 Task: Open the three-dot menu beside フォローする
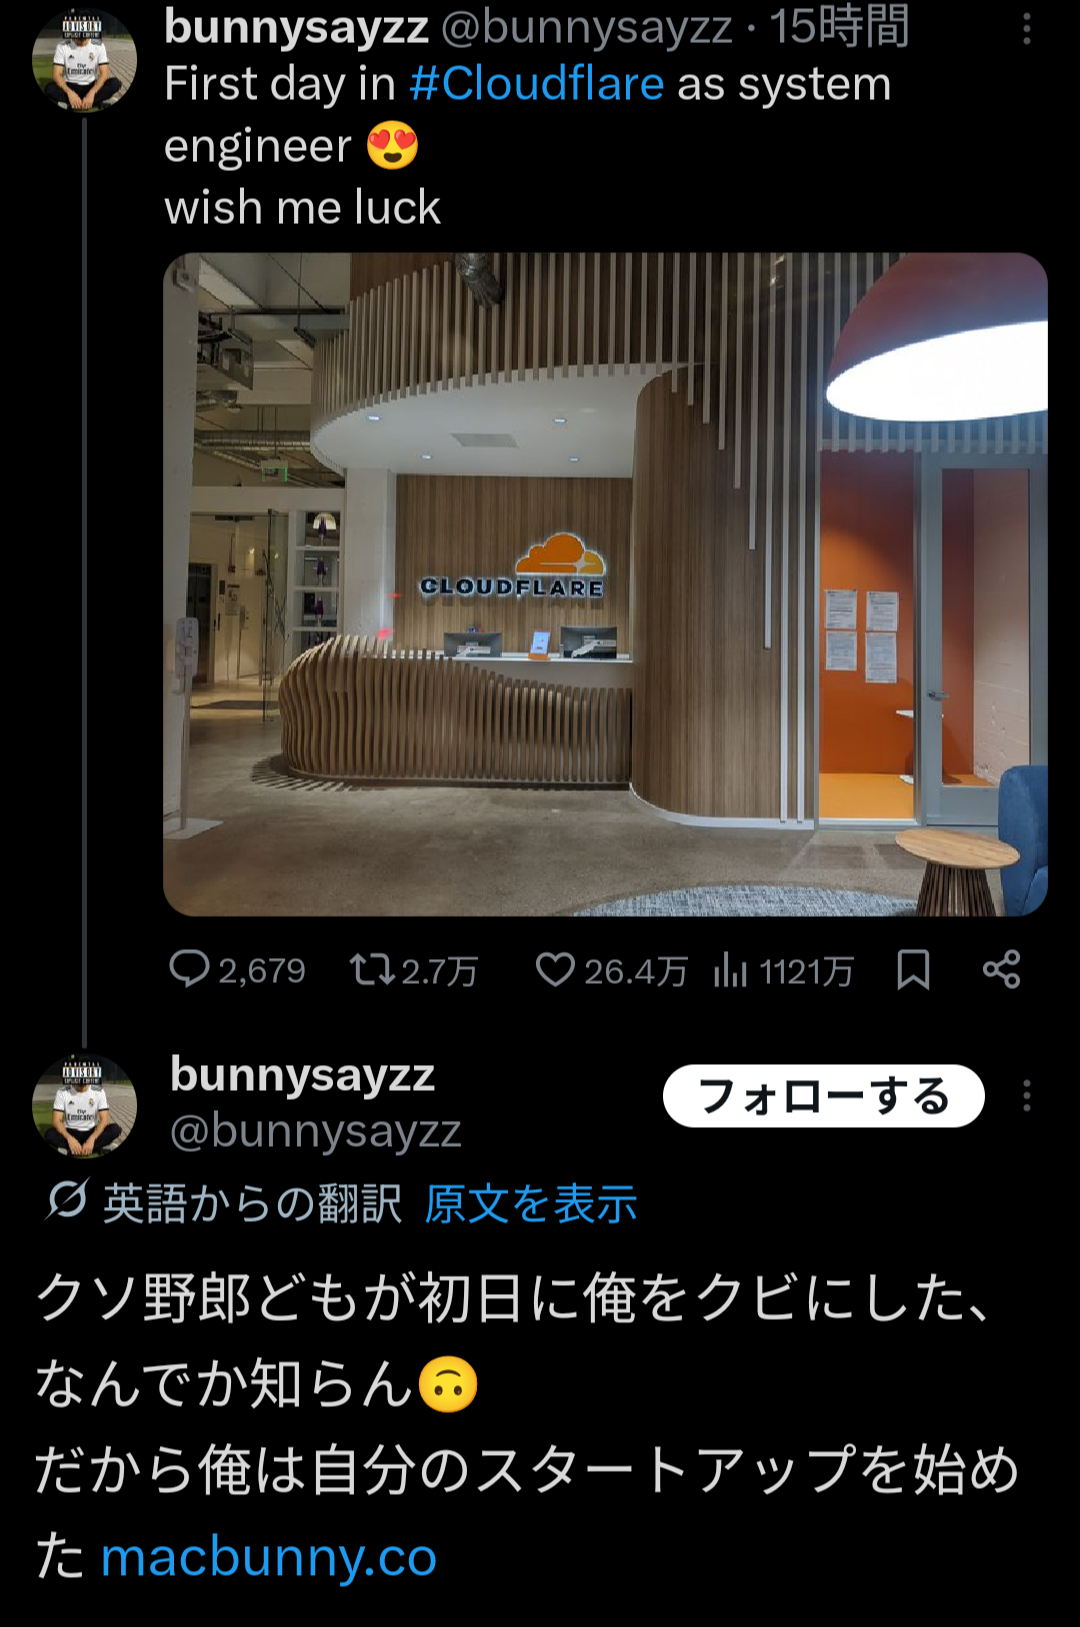pos(1027,1096)
